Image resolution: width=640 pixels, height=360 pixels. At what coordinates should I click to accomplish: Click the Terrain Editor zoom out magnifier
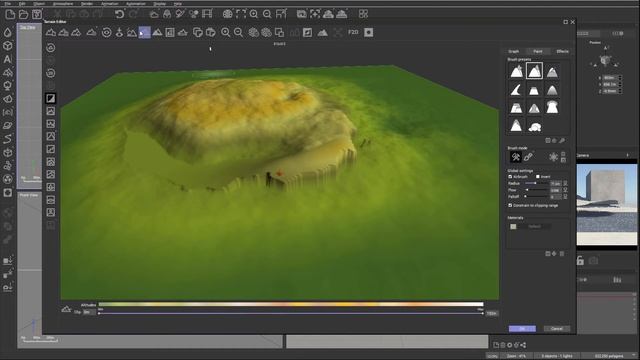point(238,32)
